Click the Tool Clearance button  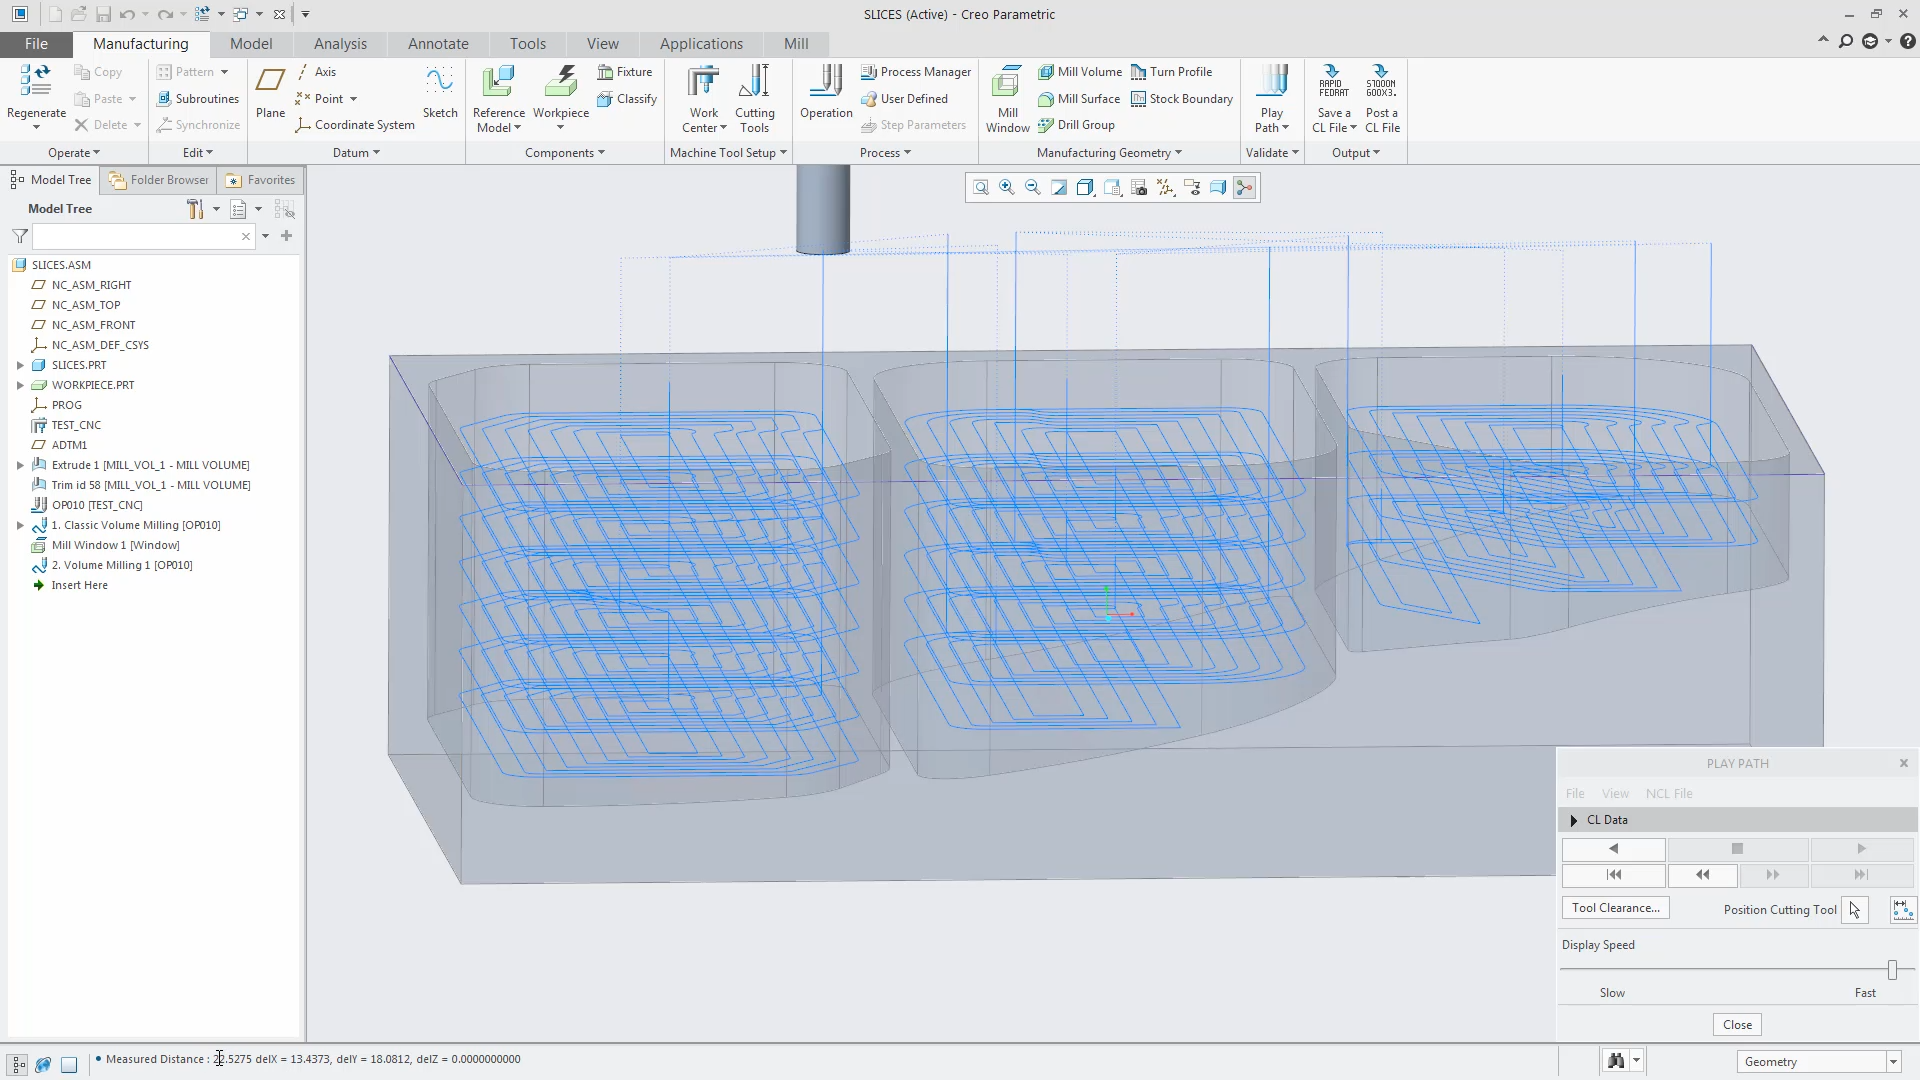[x=1615, y=908]
